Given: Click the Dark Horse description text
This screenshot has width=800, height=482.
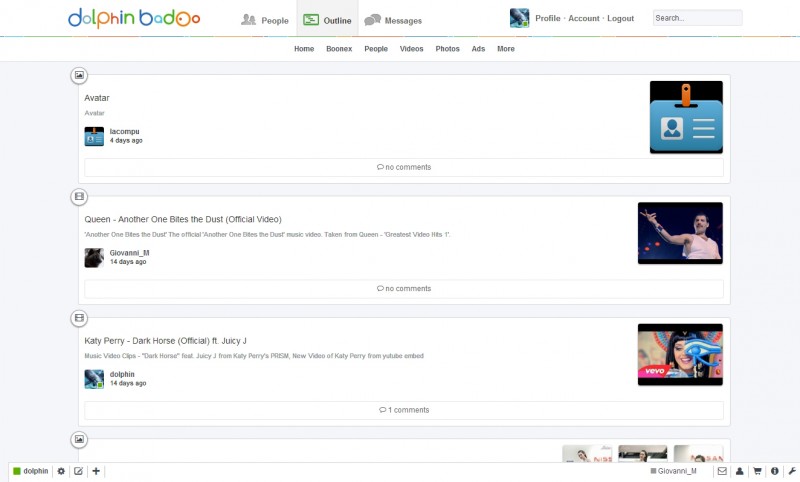Looking at the screenshot, I should [x=254, y=356].
